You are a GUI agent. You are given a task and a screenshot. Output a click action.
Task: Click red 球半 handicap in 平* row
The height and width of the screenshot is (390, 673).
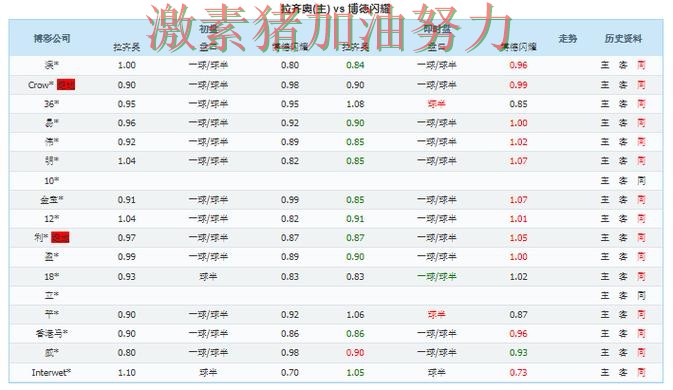coord(437,314)
